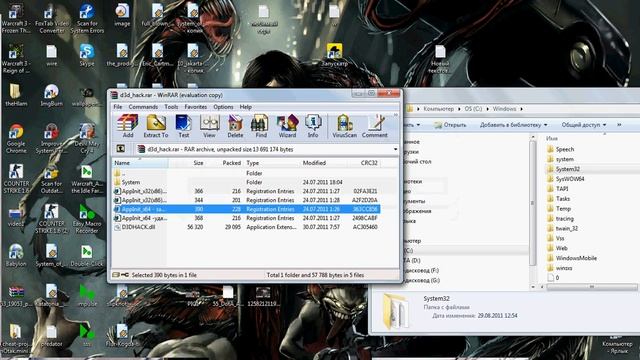Click the Delete icon in WinRAR
Viewport: 640px width, 360px height.
tap(235, 126)
